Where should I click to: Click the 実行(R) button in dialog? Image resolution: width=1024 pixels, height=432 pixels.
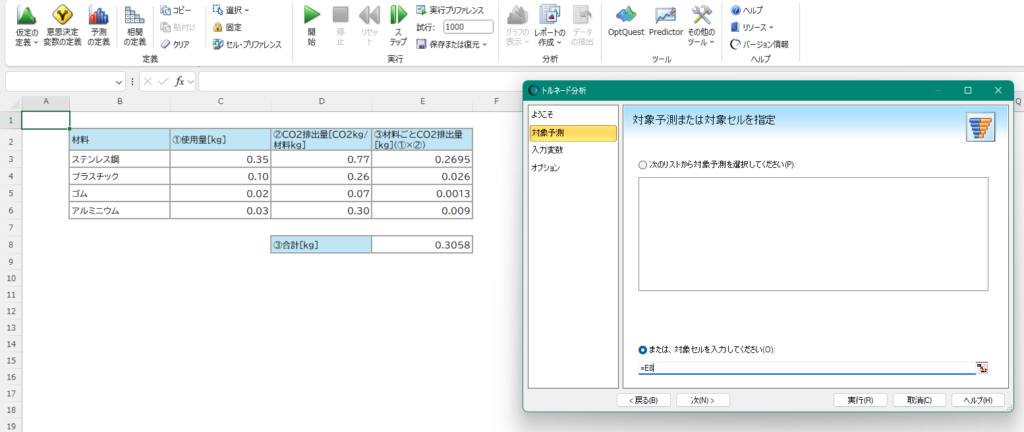tap(861, 400)
